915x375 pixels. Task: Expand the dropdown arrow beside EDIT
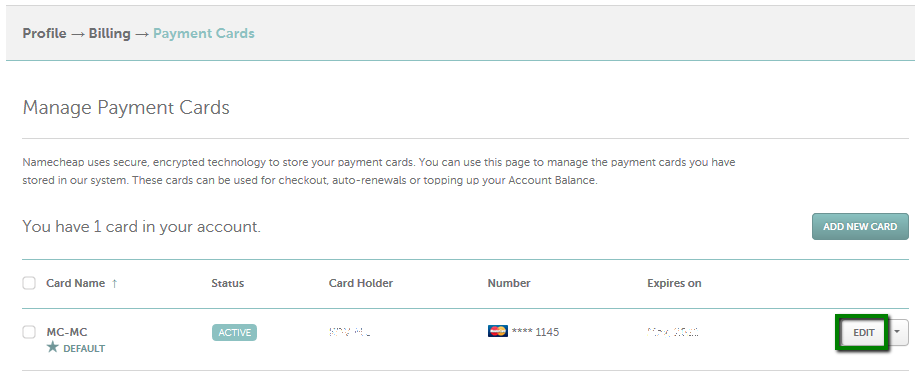(897, 332)
